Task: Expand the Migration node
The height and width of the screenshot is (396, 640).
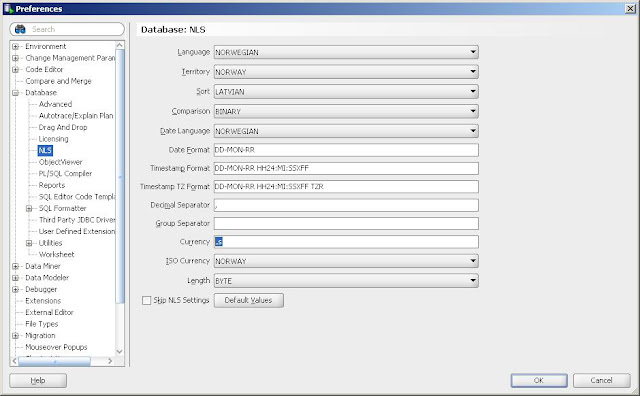Action: (15, 336)
